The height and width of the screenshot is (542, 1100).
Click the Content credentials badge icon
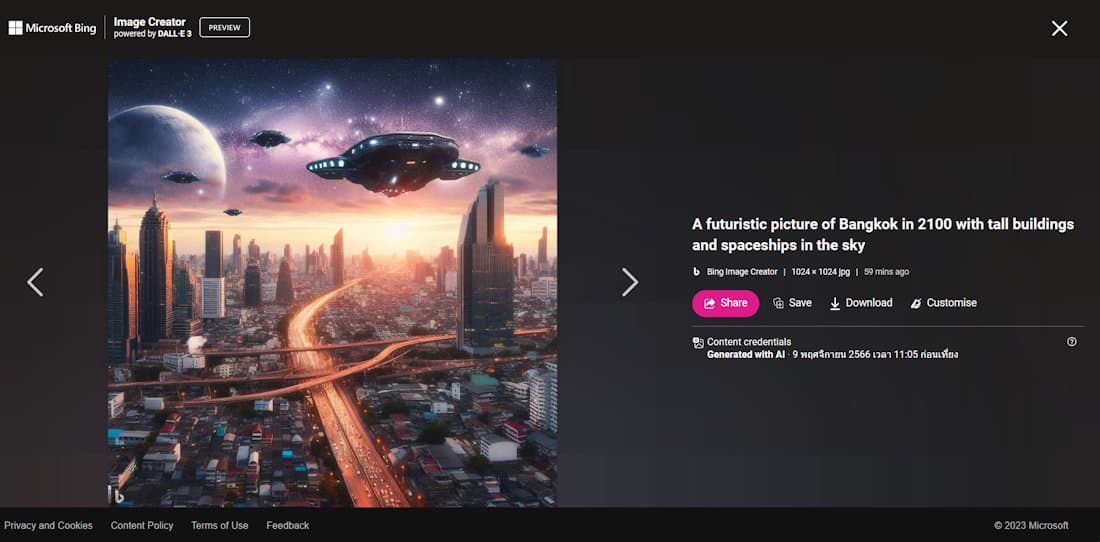pos(697,342)
